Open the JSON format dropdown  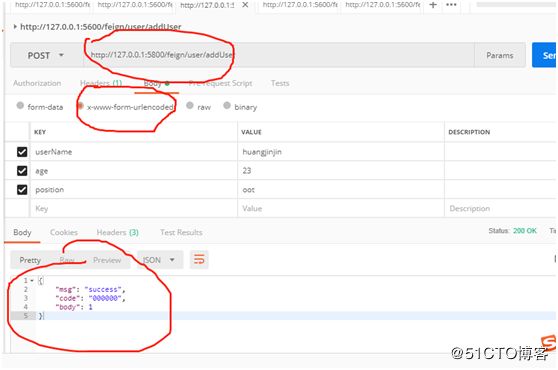pos(160,260)
